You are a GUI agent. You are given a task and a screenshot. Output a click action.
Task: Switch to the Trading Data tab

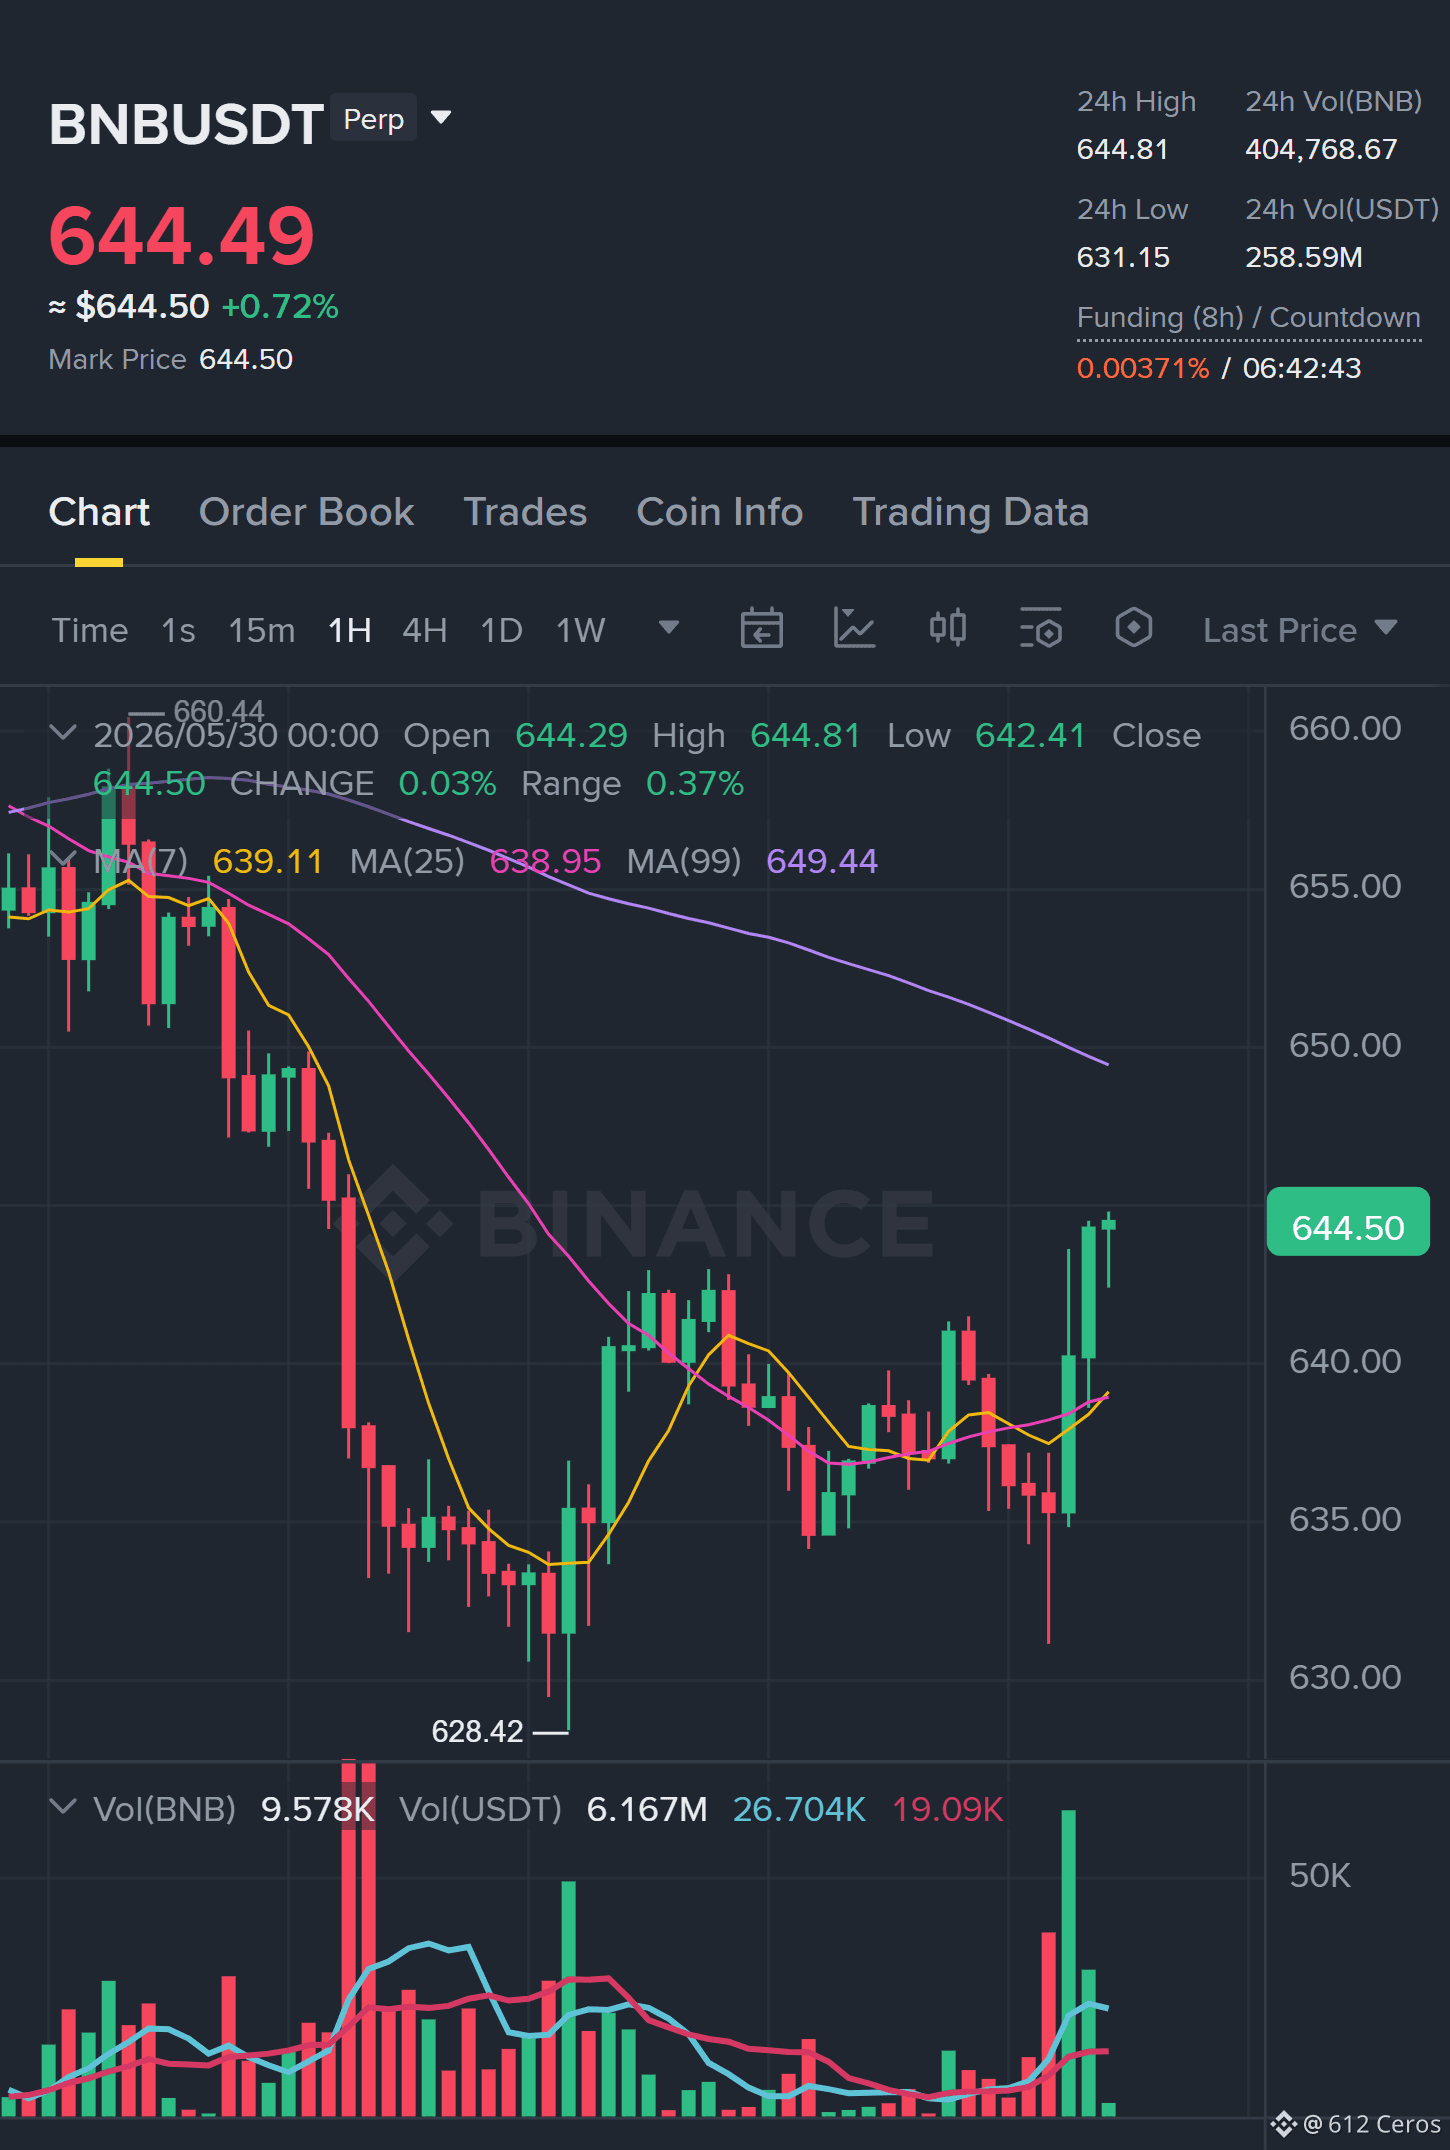[970, 512]
